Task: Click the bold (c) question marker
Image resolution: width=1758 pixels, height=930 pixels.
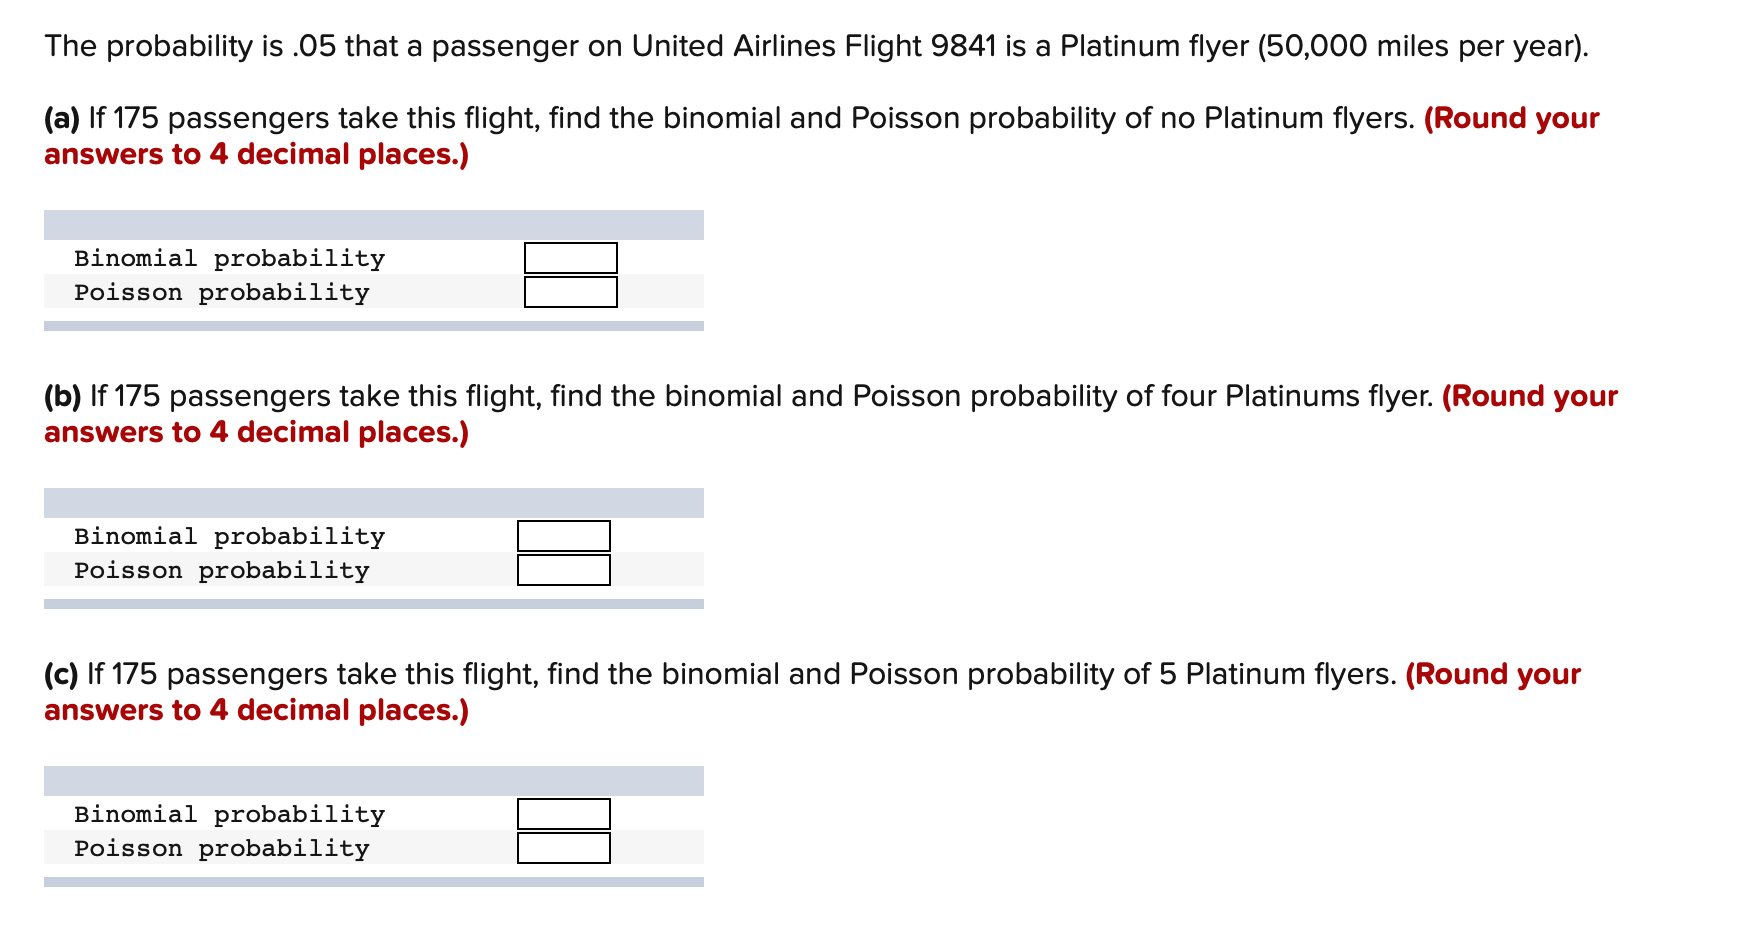Action: (61, 674)
